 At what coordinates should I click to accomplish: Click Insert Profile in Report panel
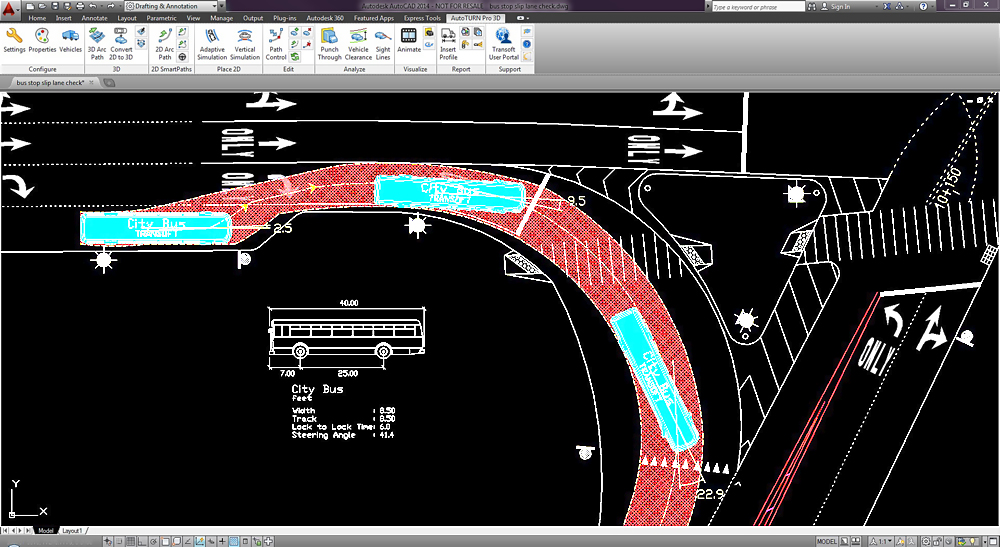pyautogui.click(x=448, y=42)
